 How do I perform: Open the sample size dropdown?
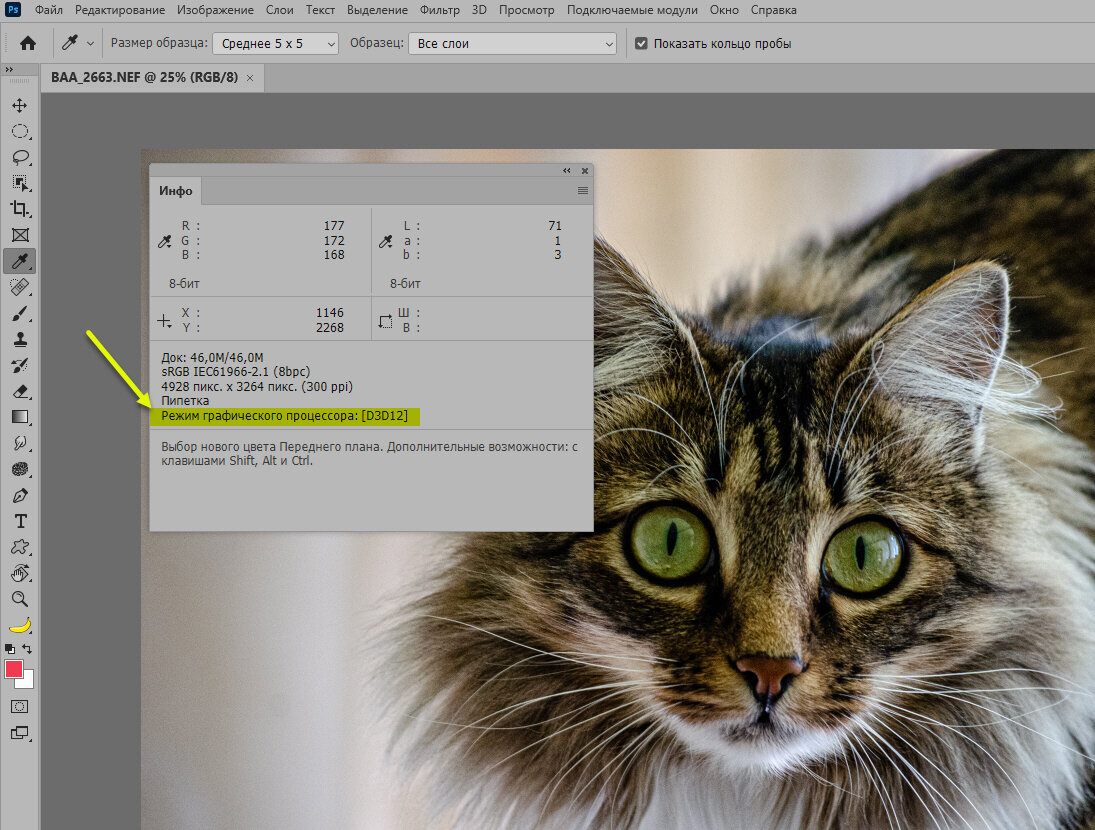pyautogui.click(x=275, y=43)
